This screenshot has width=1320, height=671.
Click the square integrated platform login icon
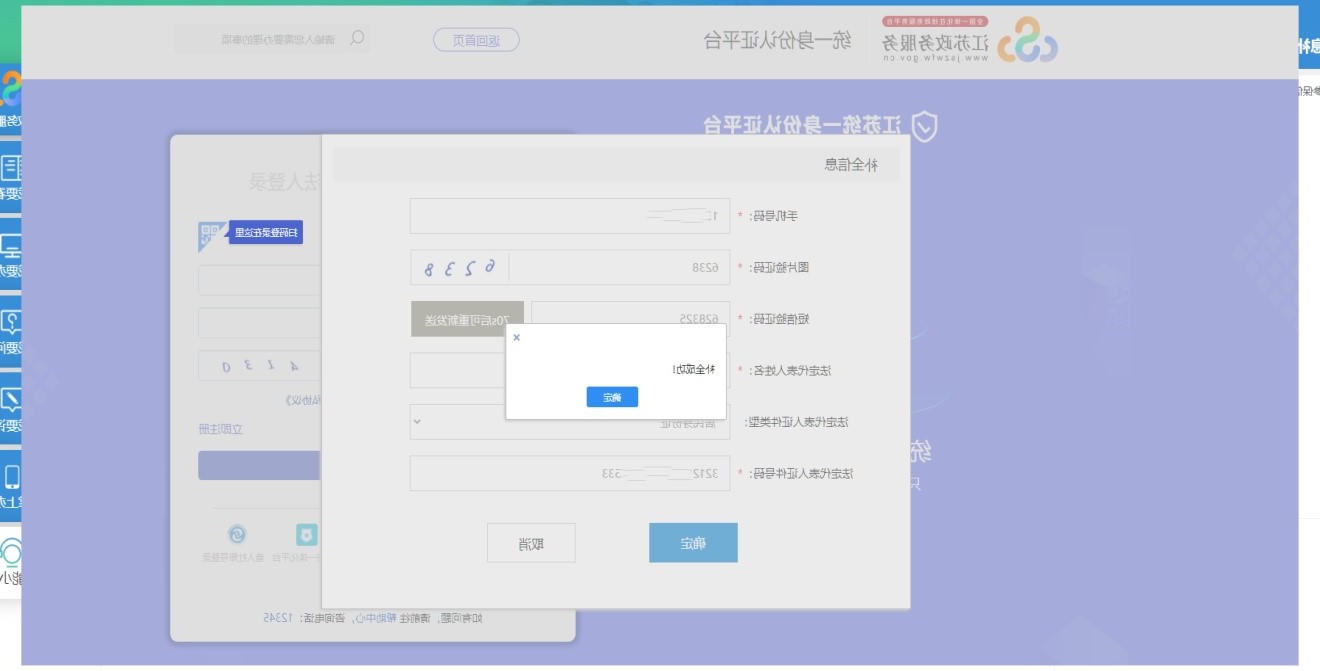[307, 534]
